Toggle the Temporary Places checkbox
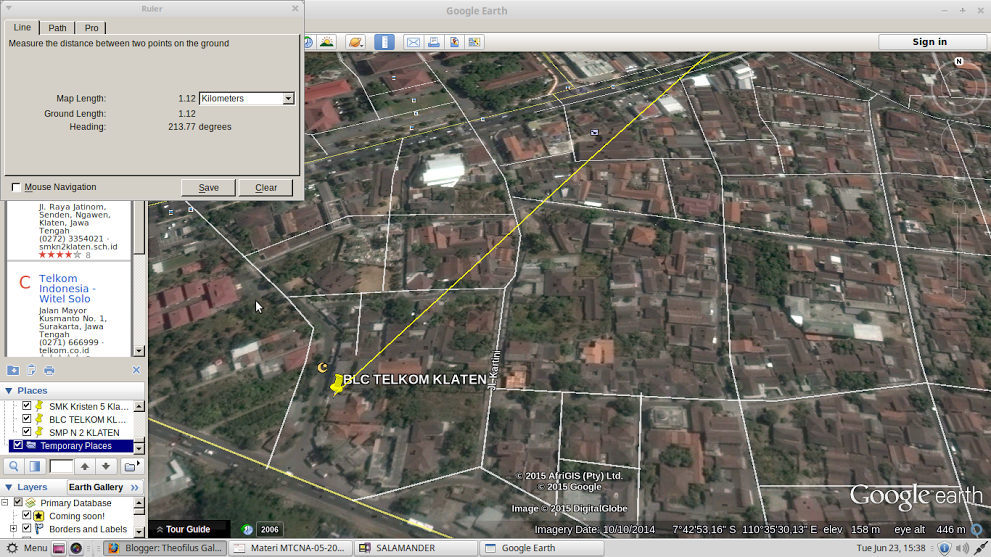Viewport: 991px width, 557px height. tap(18, 445)
